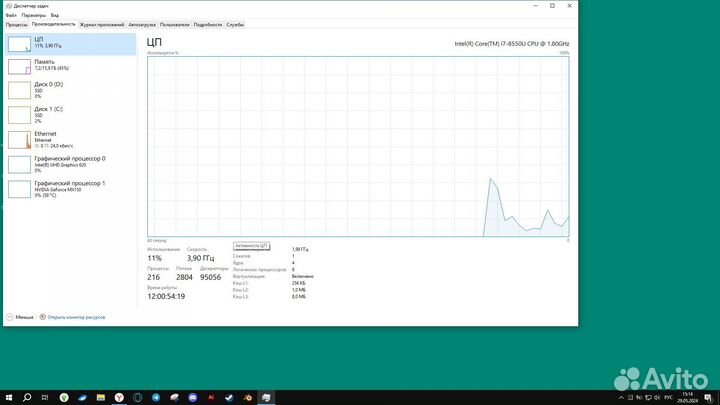
Task: Open Telegram from the taskbar
Action: (156, 398)
